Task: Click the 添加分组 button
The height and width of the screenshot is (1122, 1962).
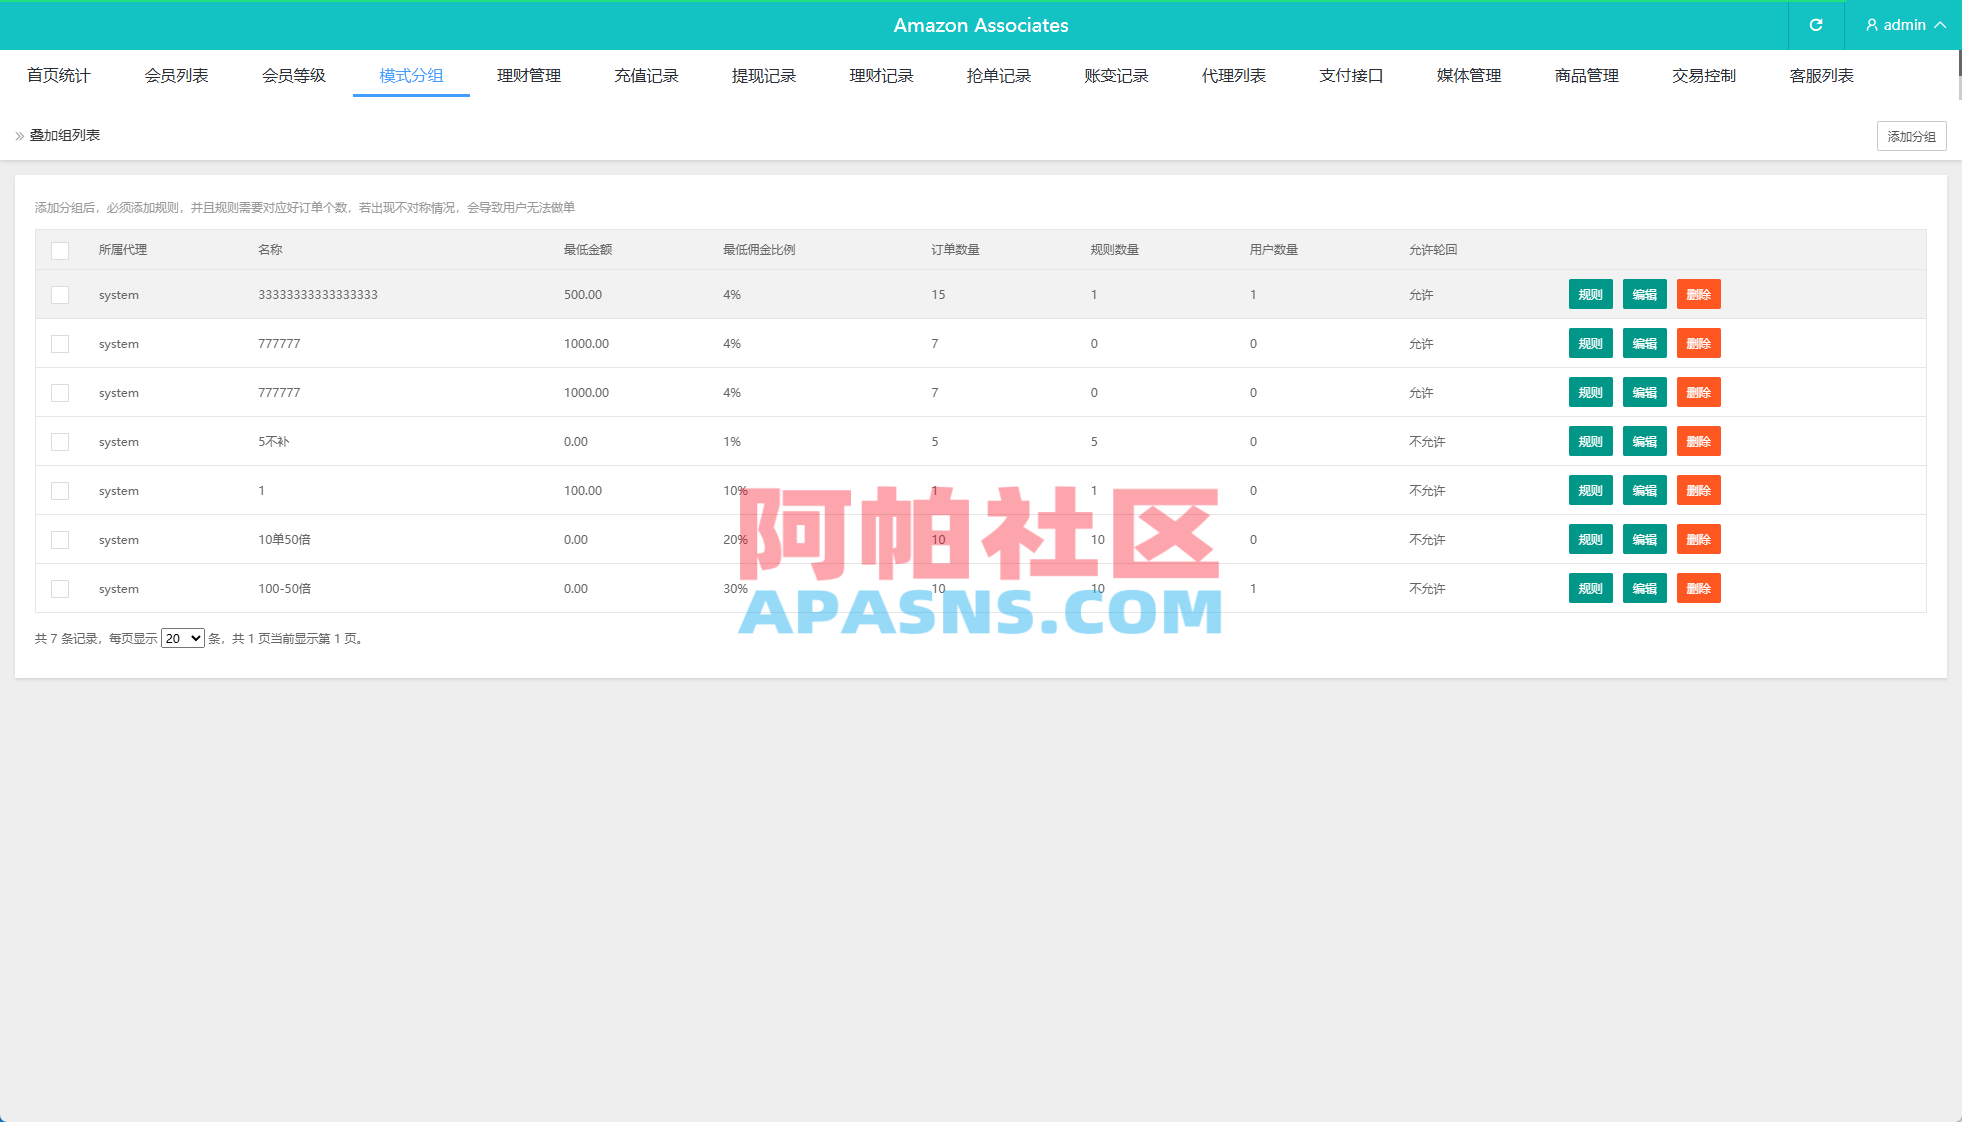Action: (1910, 135)
